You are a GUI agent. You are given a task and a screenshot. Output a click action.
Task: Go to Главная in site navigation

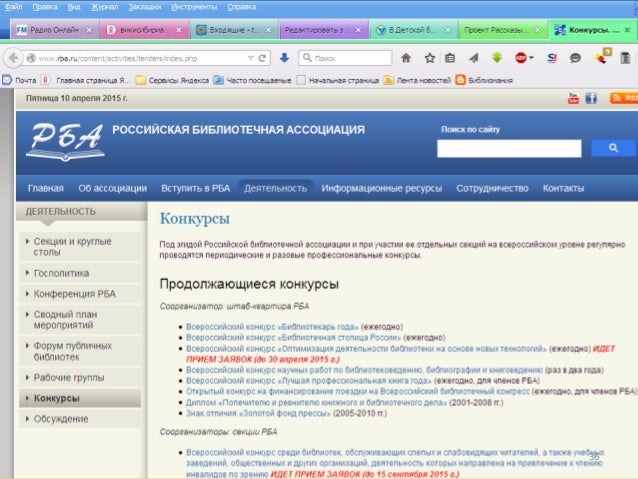pos(46,188)
